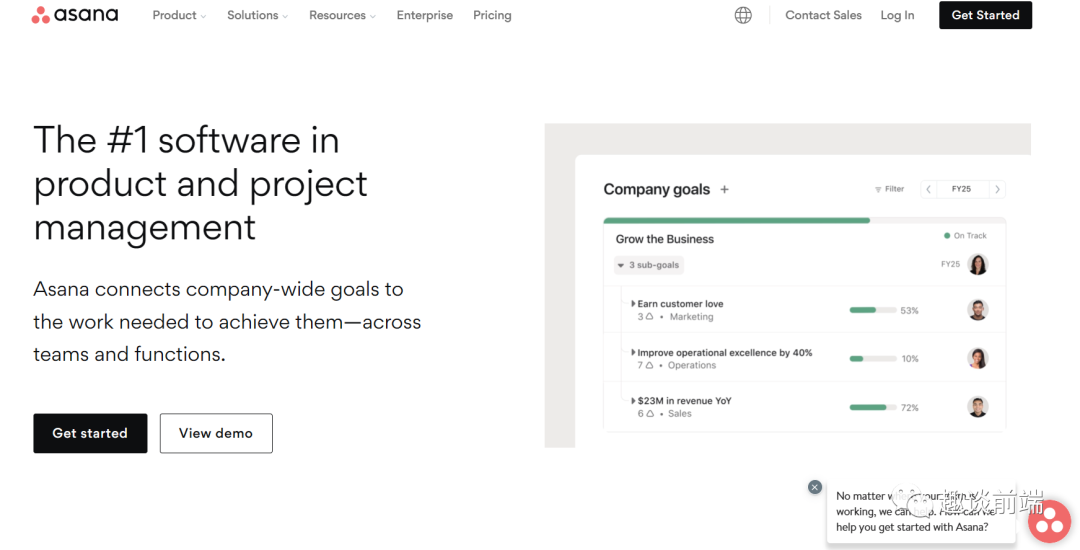Screen dimensions: 1080x550
Task: Collapse the 3 sub-goals expander
Action: tap(649, 265)
